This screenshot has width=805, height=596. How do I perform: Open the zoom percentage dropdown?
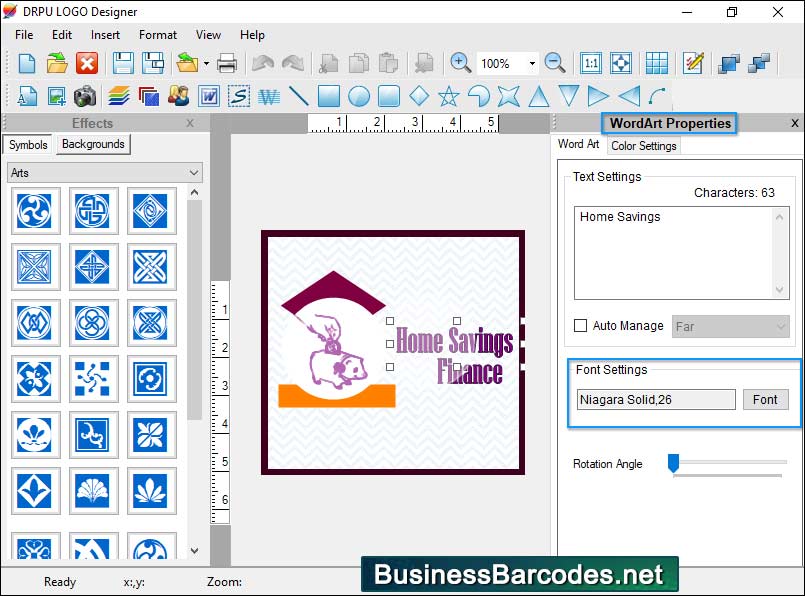click(x=532, y=62)
